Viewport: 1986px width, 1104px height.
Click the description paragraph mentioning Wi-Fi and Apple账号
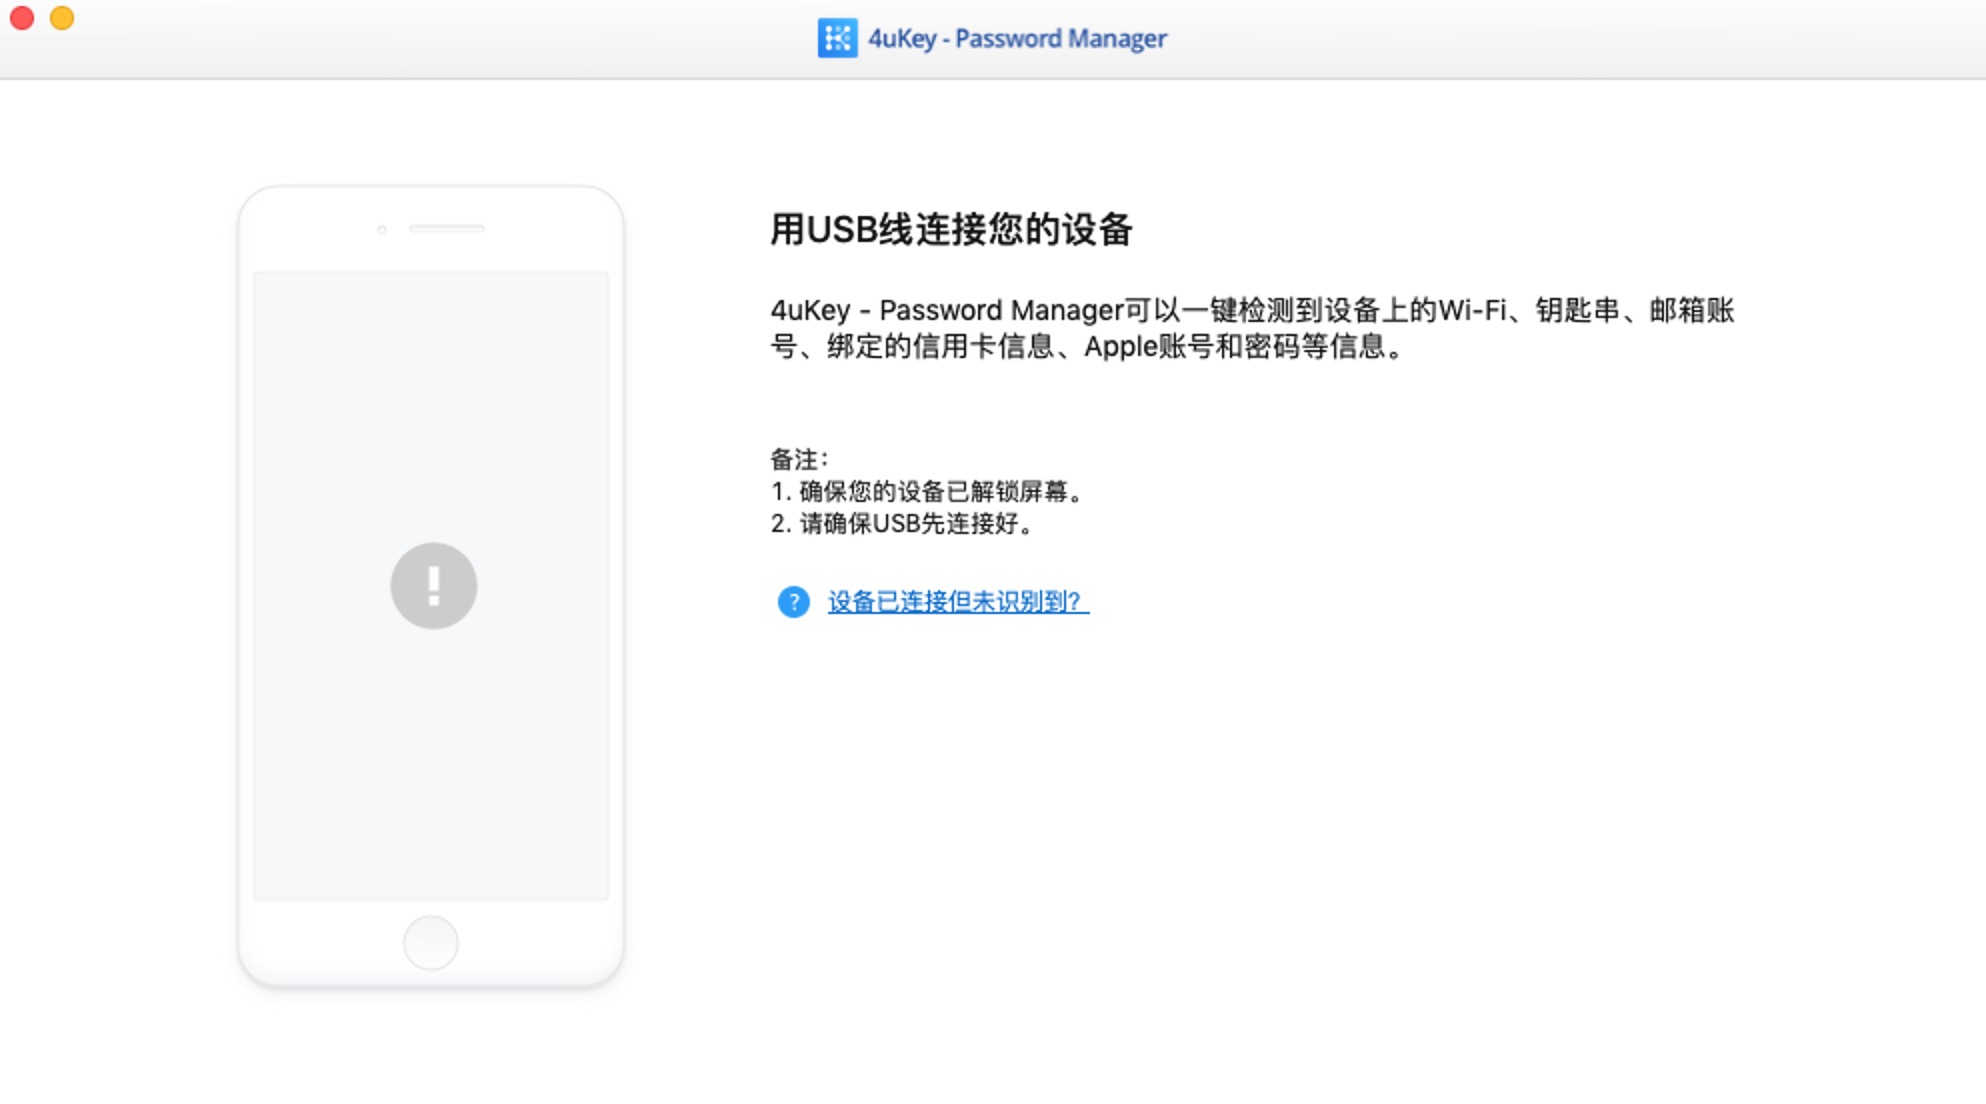pos(1252,328)
